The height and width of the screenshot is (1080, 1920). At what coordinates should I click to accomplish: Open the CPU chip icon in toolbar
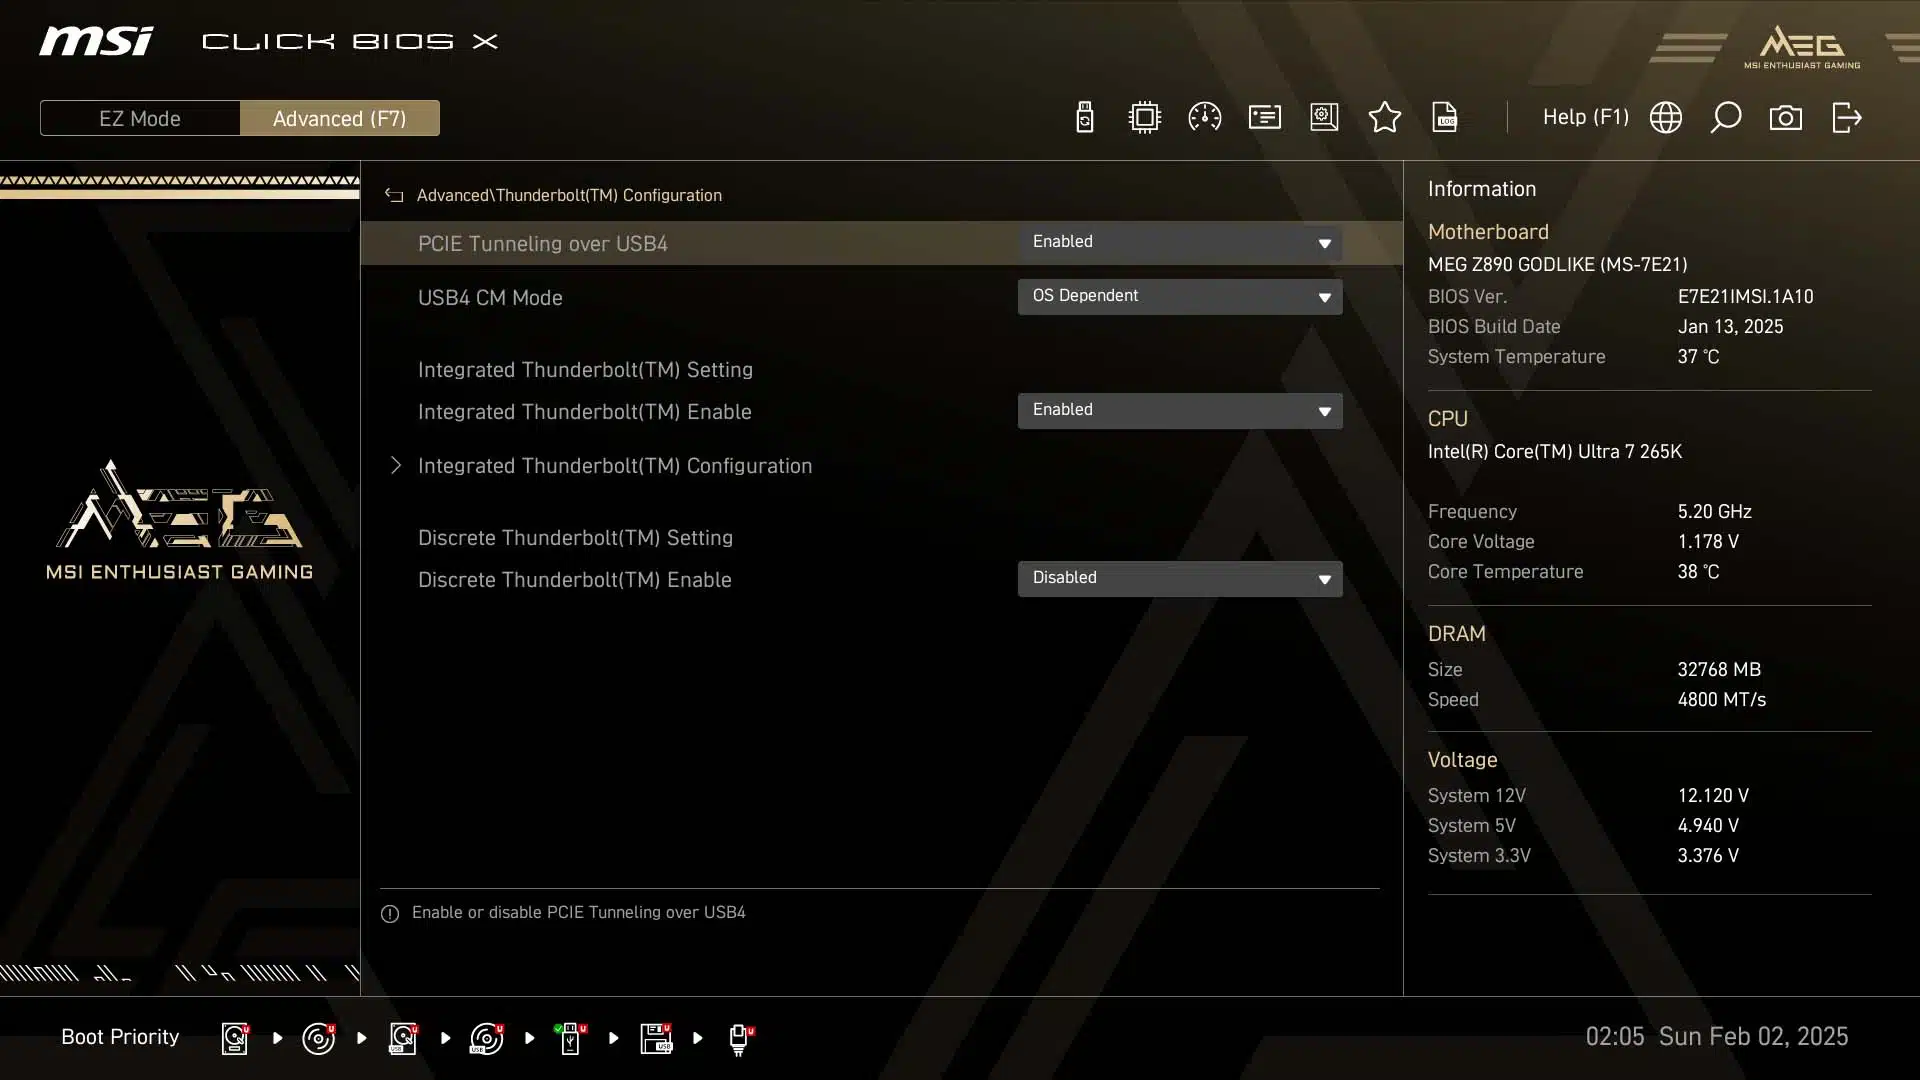[1144, 118]
